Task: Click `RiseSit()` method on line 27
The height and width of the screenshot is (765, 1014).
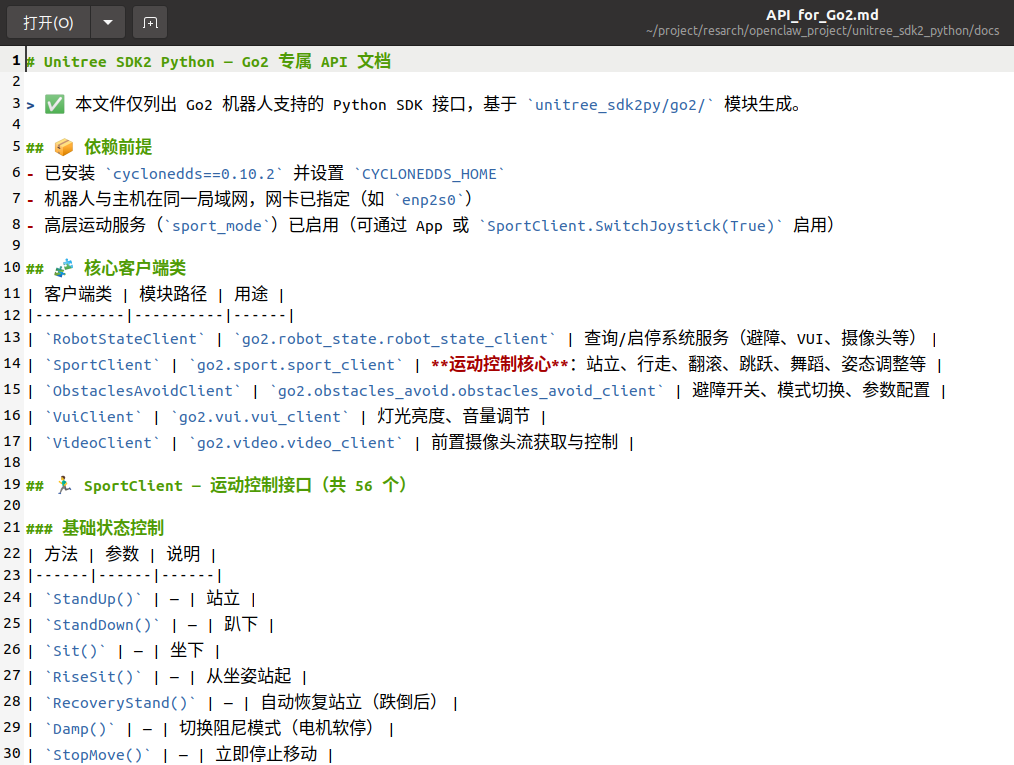Action: coord(92,676)
